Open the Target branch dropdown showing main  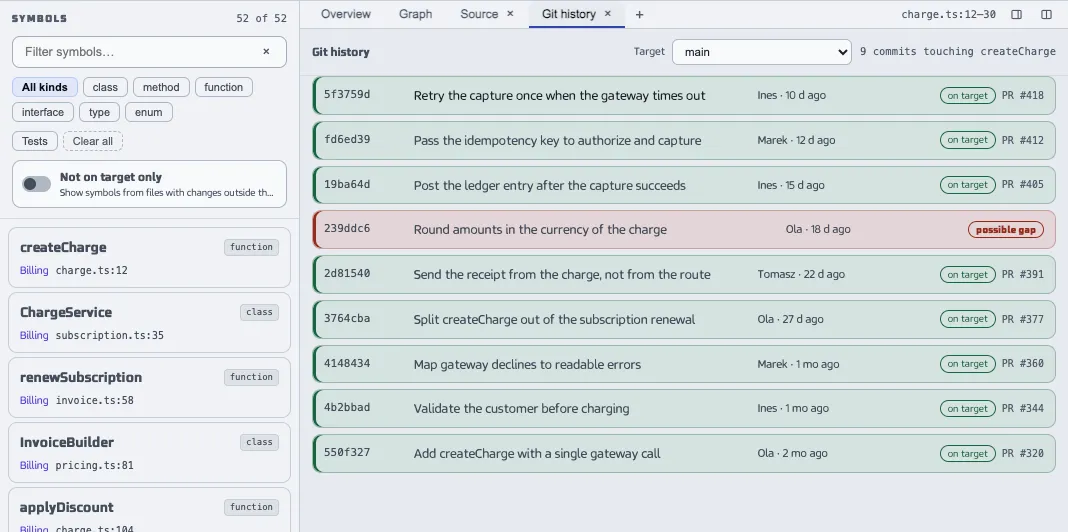pos(761,52)
